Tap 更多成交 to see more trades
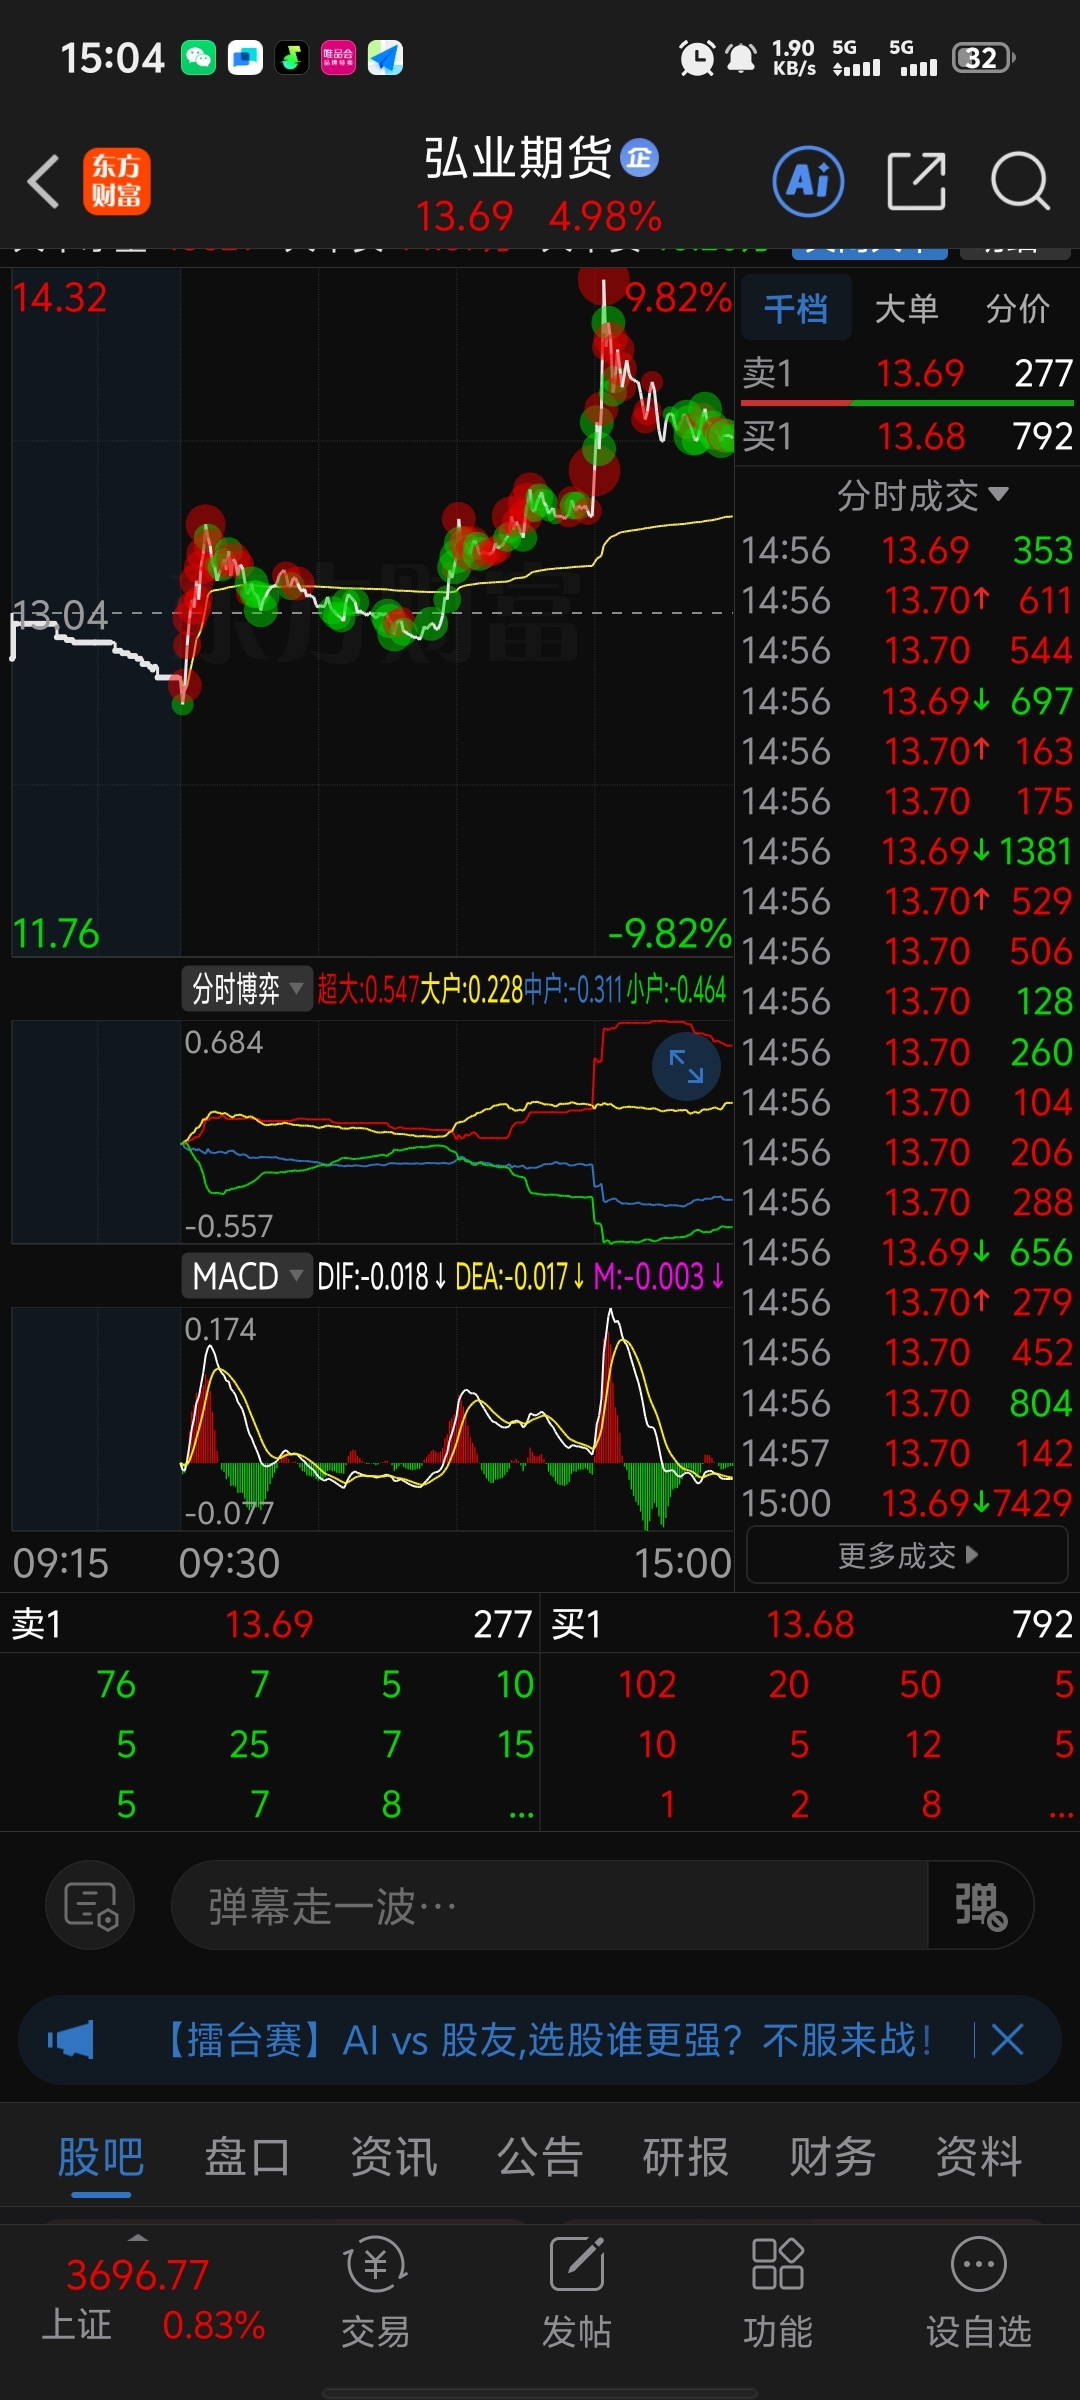Viewport: 1080px width, 2400px height. pos(908,1555)
